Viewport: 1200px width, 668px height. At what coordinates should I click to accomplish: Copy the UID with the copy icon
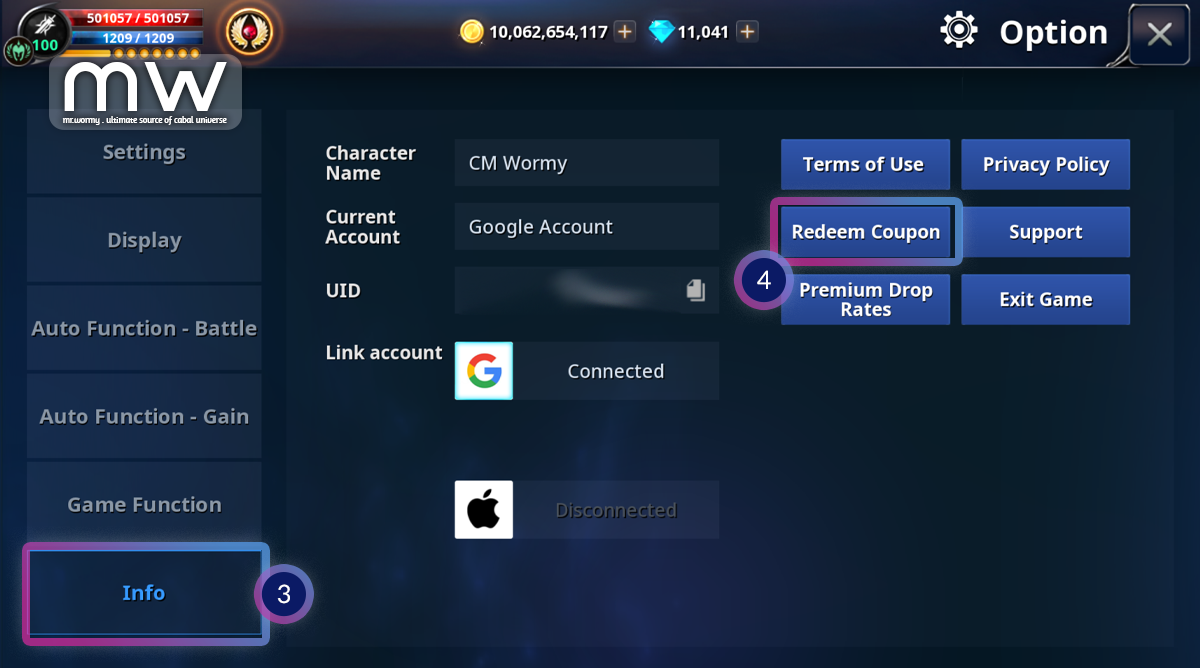click(696, 290)
